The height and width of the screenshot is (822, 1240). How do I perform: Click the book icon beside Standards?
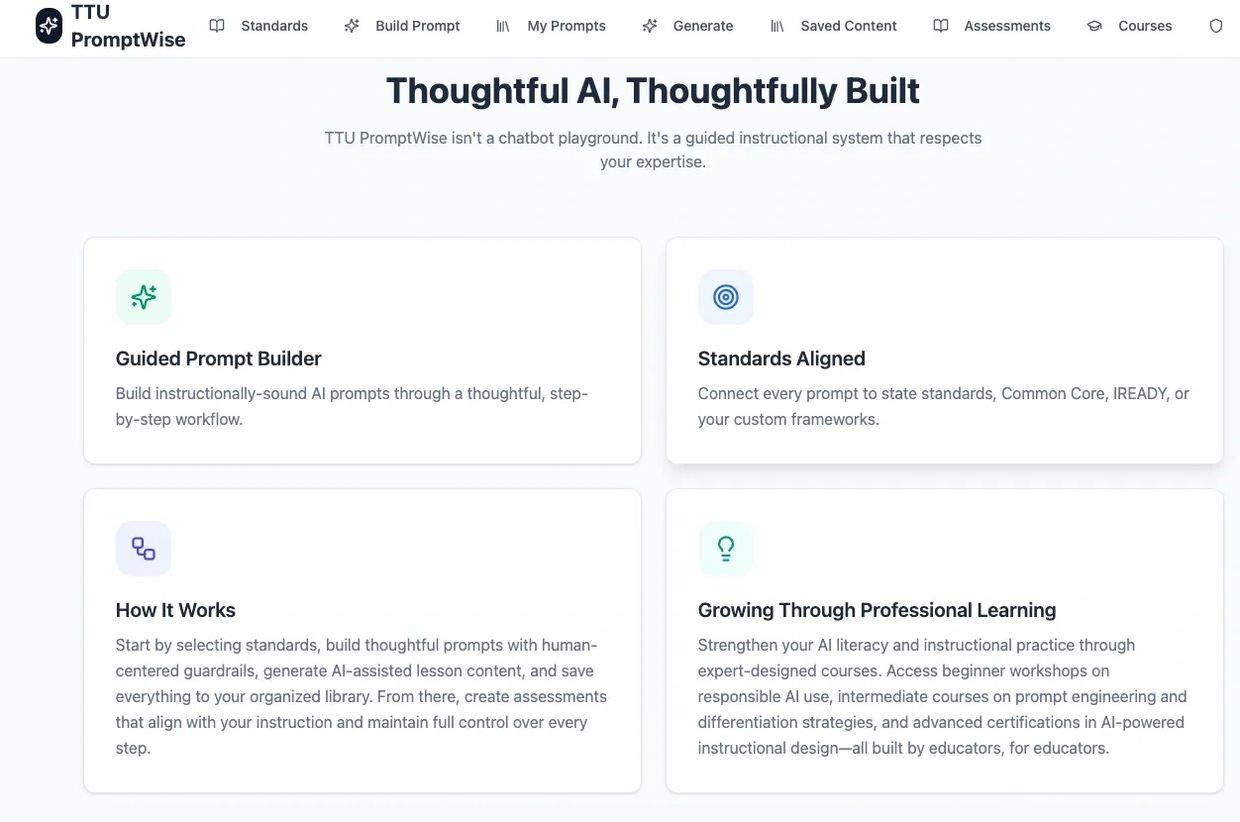point(217,26)
